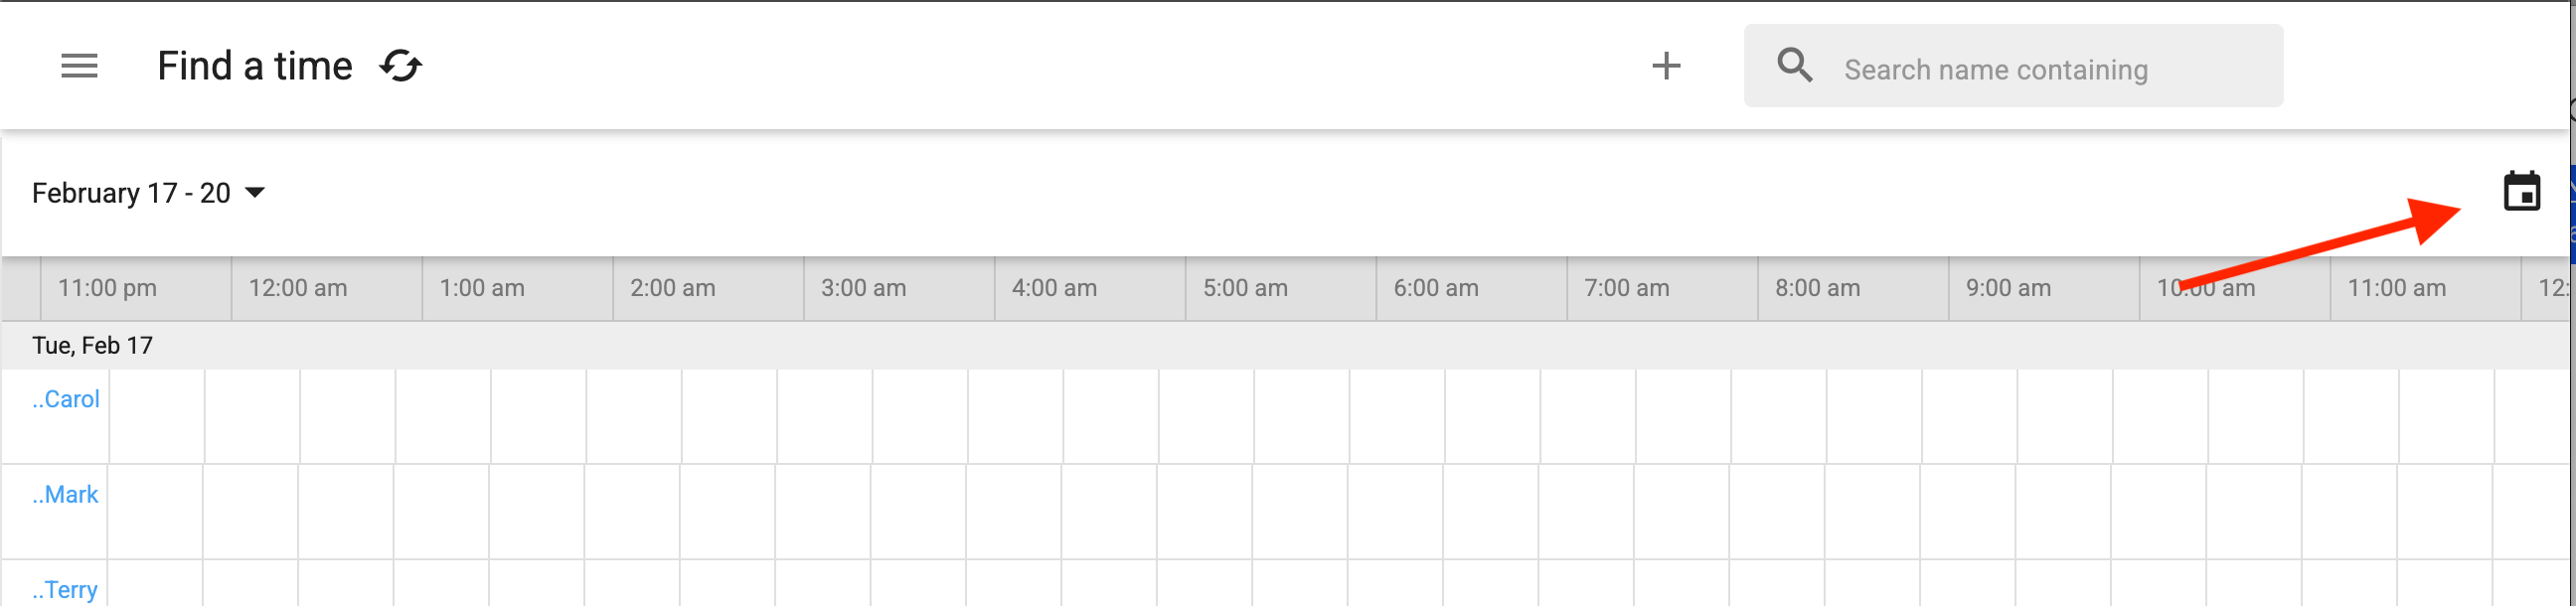Select the 11:00 am time column header

pos(2396,288)
